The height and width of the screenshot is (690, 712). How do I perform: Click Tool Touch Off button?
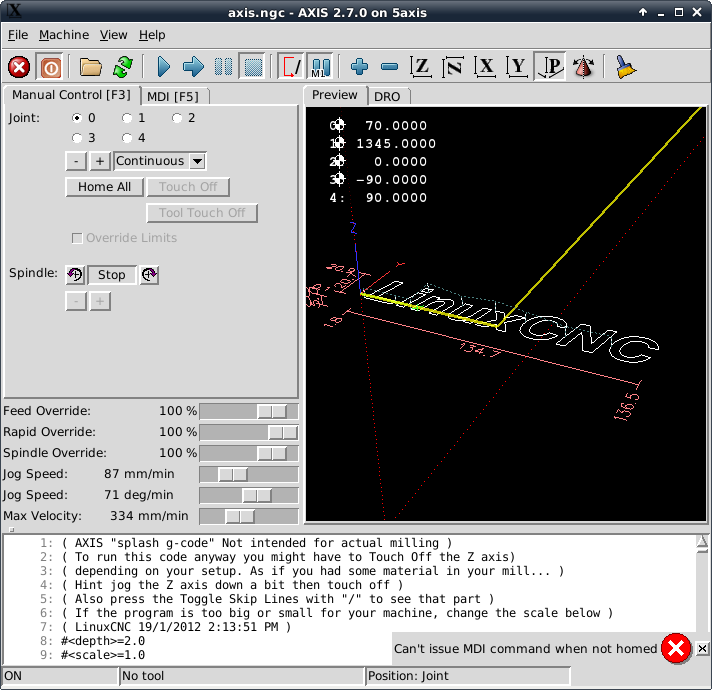click(202, 213)
